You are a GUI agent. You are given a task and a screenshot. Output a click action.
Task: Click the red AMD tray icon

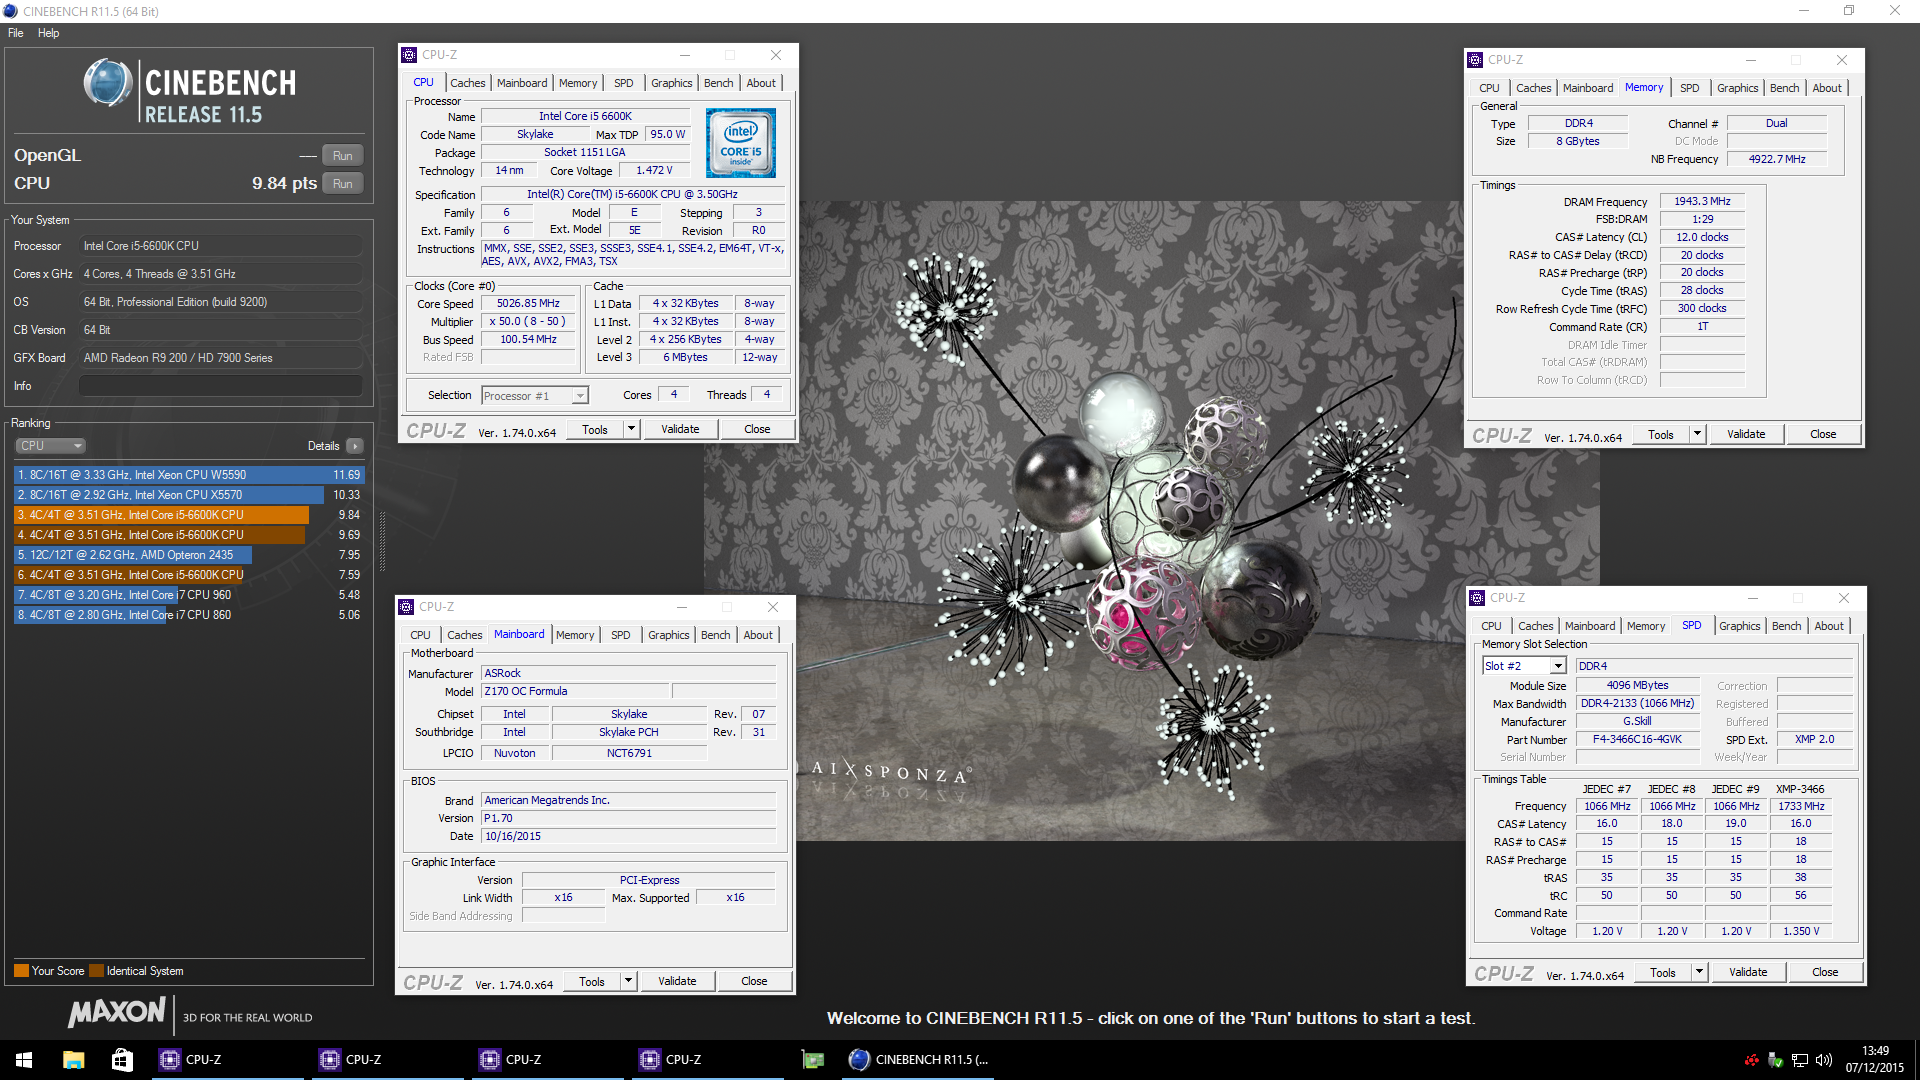tap(1751, 1060)
